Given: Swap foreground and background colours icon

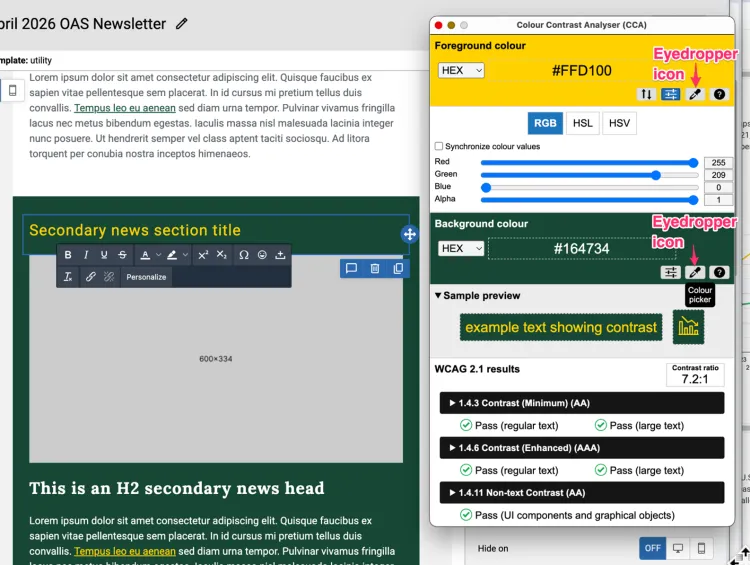Looking at the screenshot, I should [x=646, y=94].
